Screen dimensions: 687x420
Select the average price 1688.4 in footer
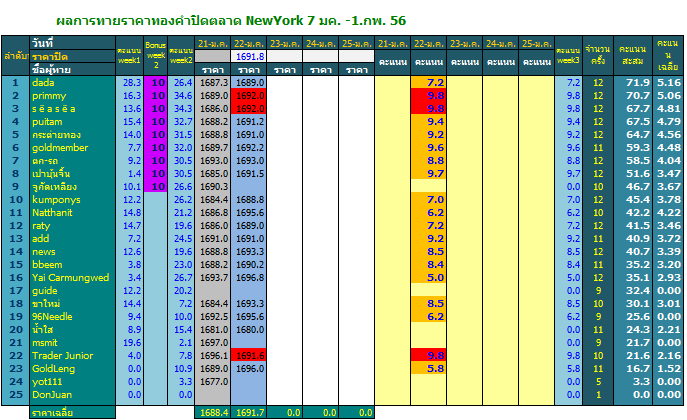click(x=212, y=413)
